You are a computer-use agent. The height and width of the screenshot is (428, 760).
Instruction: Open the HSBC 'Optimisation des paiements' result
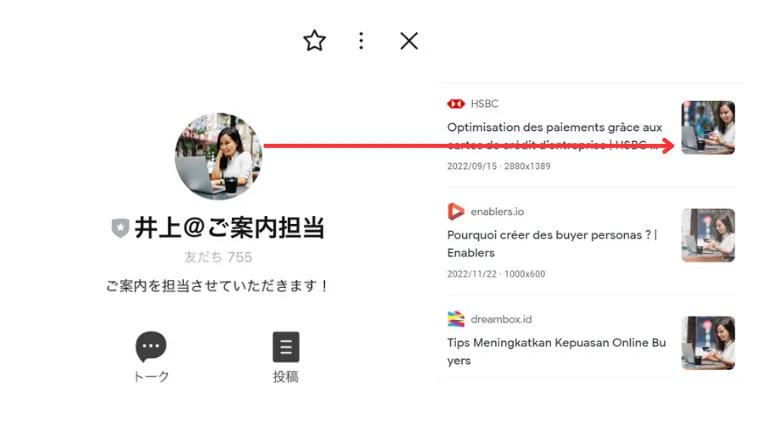(555, 136)
